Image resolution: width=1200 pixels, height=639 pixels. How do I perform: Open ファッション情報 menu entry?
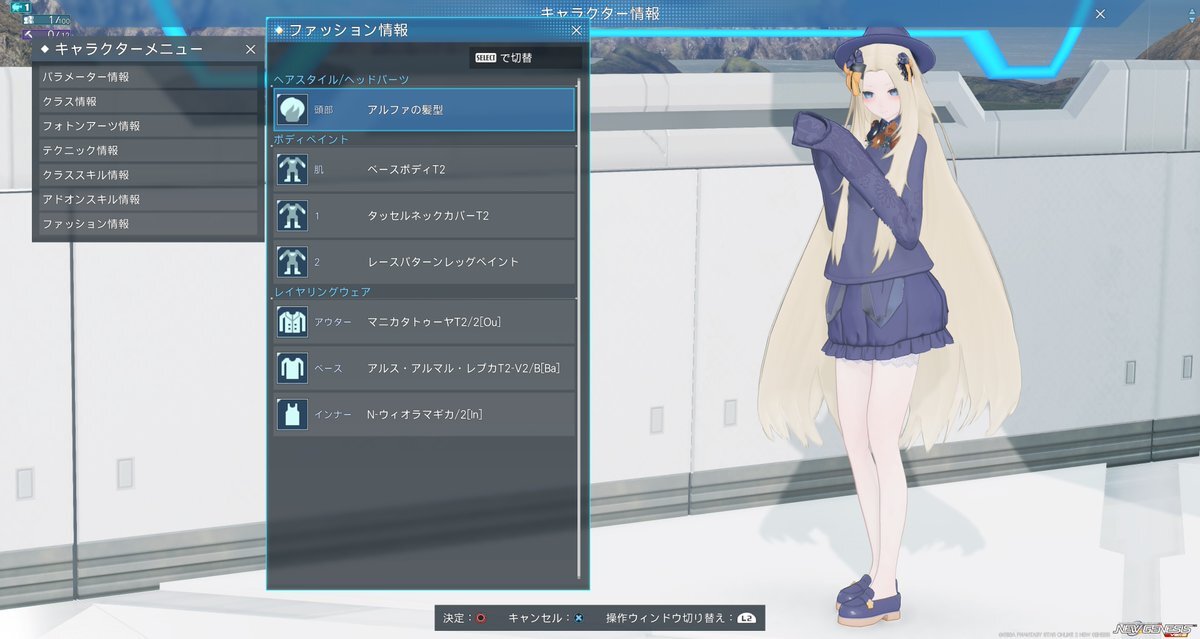click(148, 224)
